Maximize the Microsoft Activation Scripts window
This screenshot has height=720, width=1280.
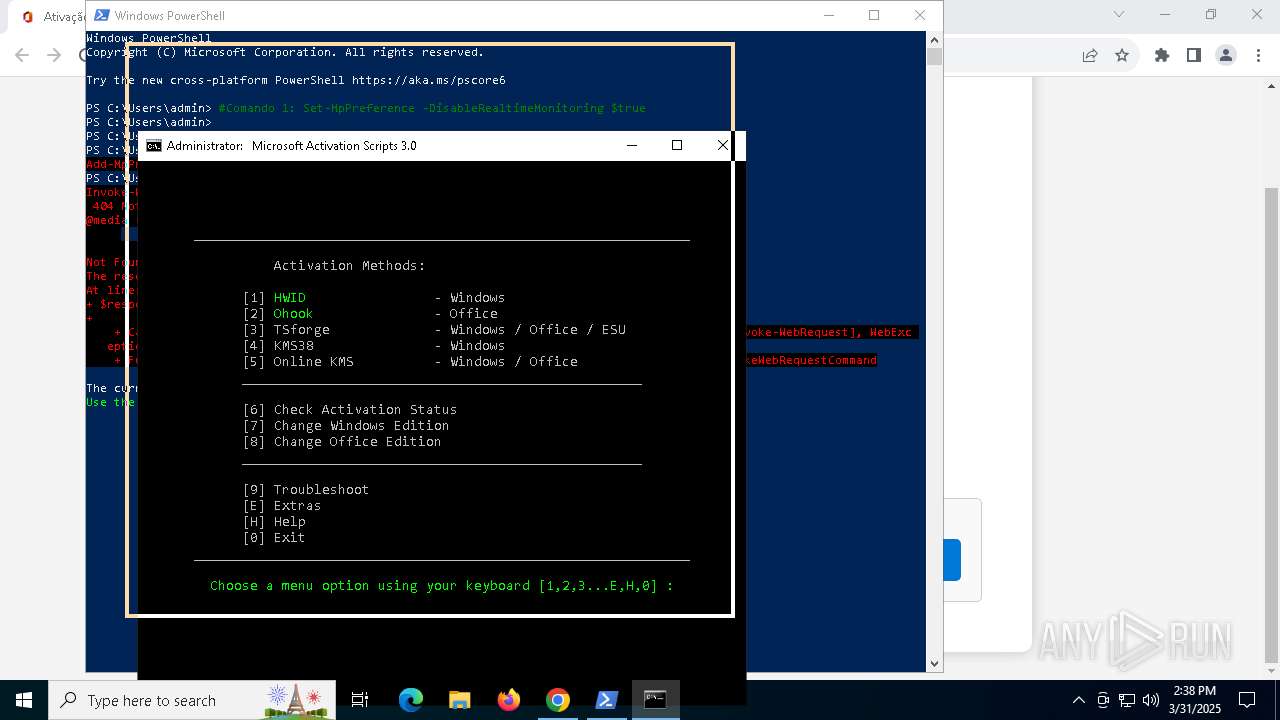(x=677, y=145)
